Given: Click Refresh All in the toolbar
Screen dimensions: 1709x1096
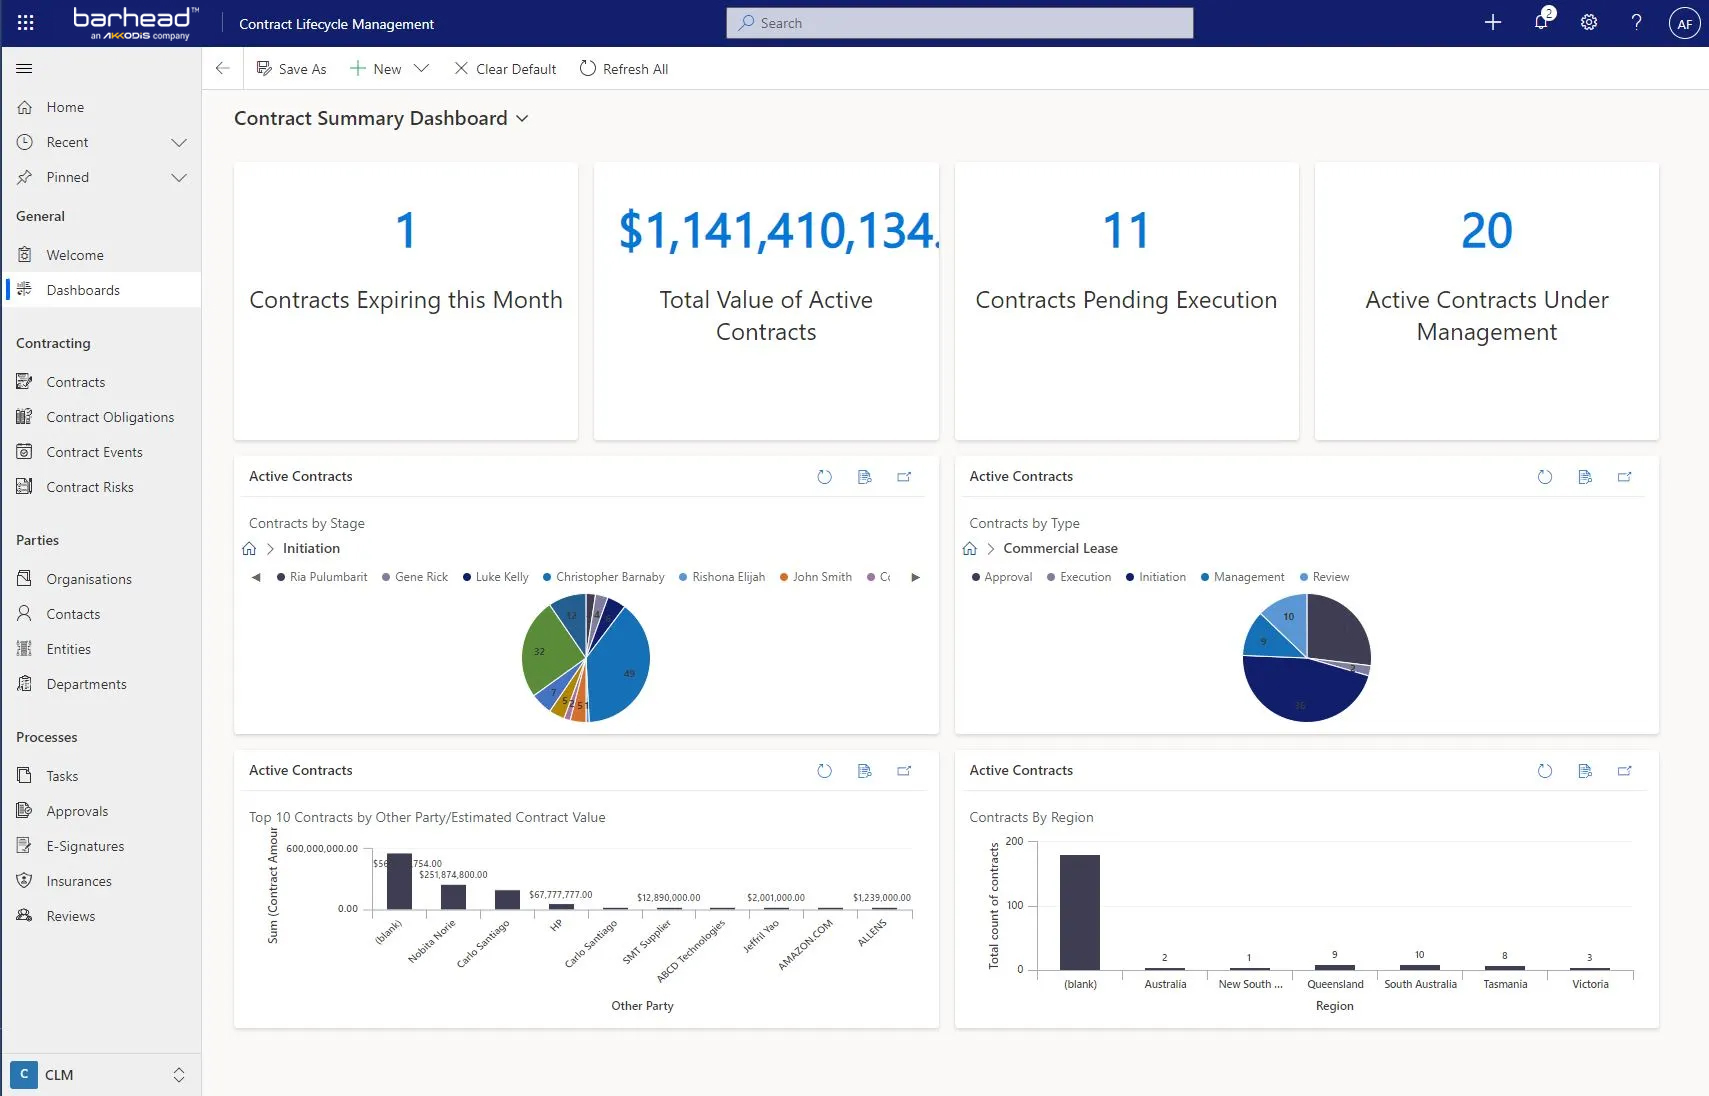Looking at the screenshot, I should point(624,68).
